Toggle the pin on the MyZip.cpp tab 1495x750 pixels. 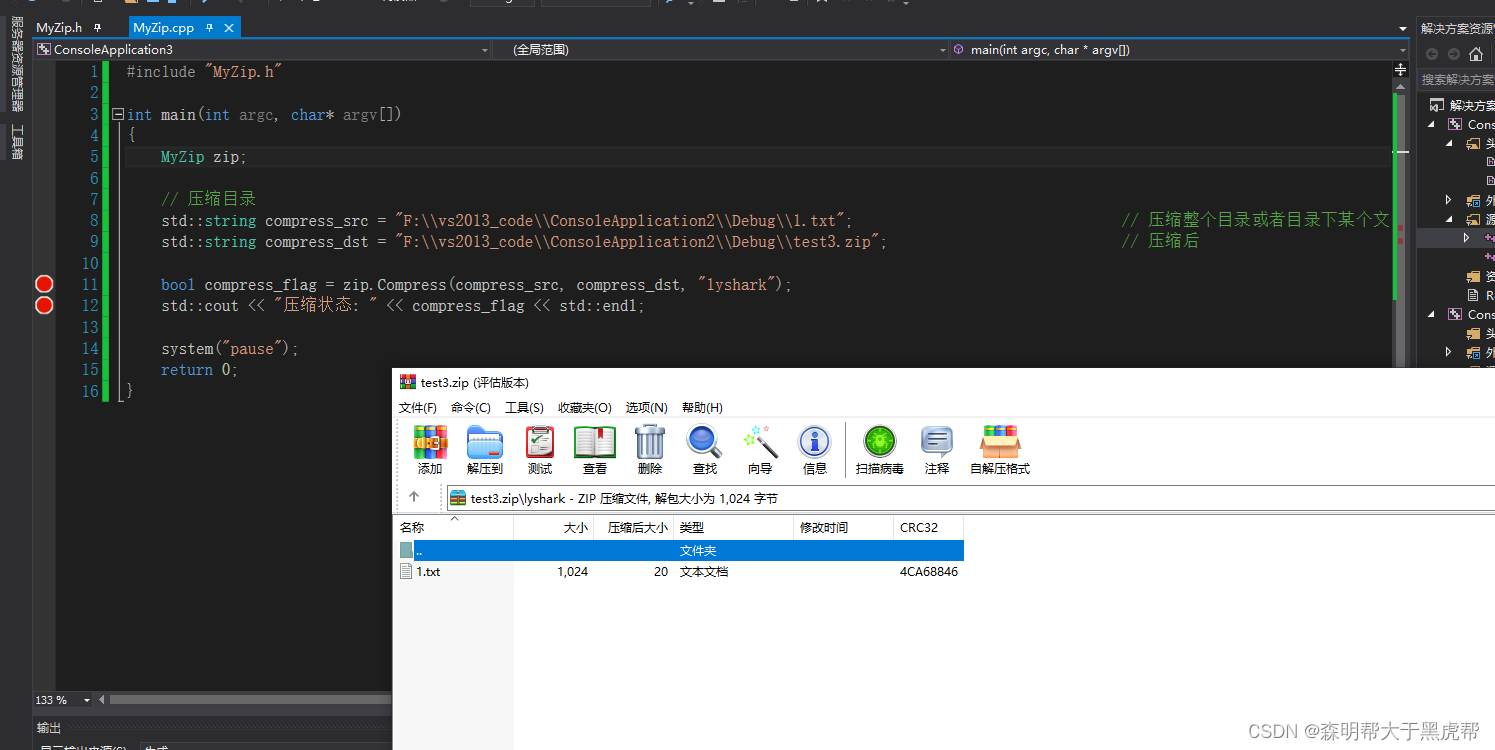point(210,28)
